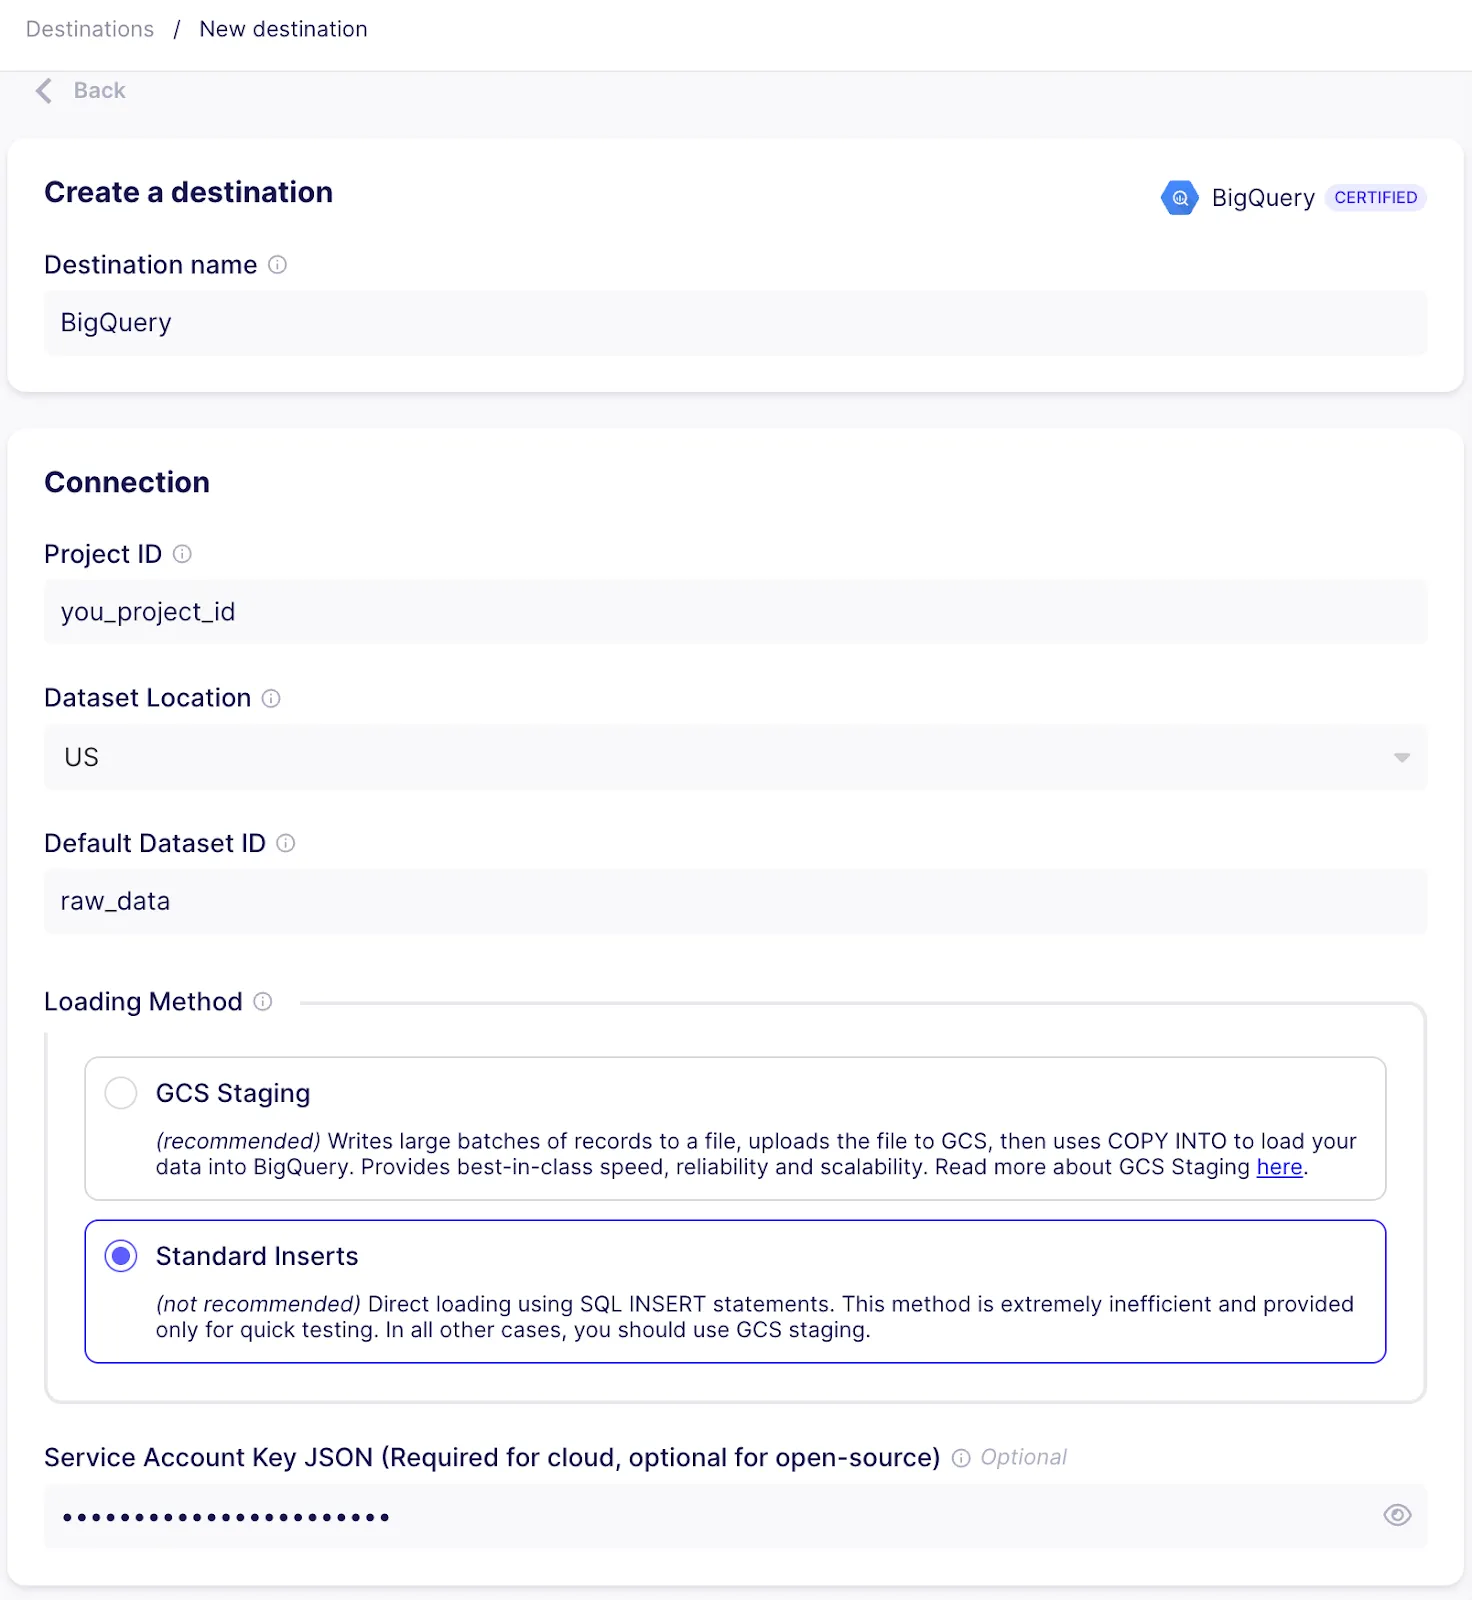Screen dimensions: 1472x1600
Task: Click the New destination breadcrumb
Action: pyautogui.click(x=284, y=29)
